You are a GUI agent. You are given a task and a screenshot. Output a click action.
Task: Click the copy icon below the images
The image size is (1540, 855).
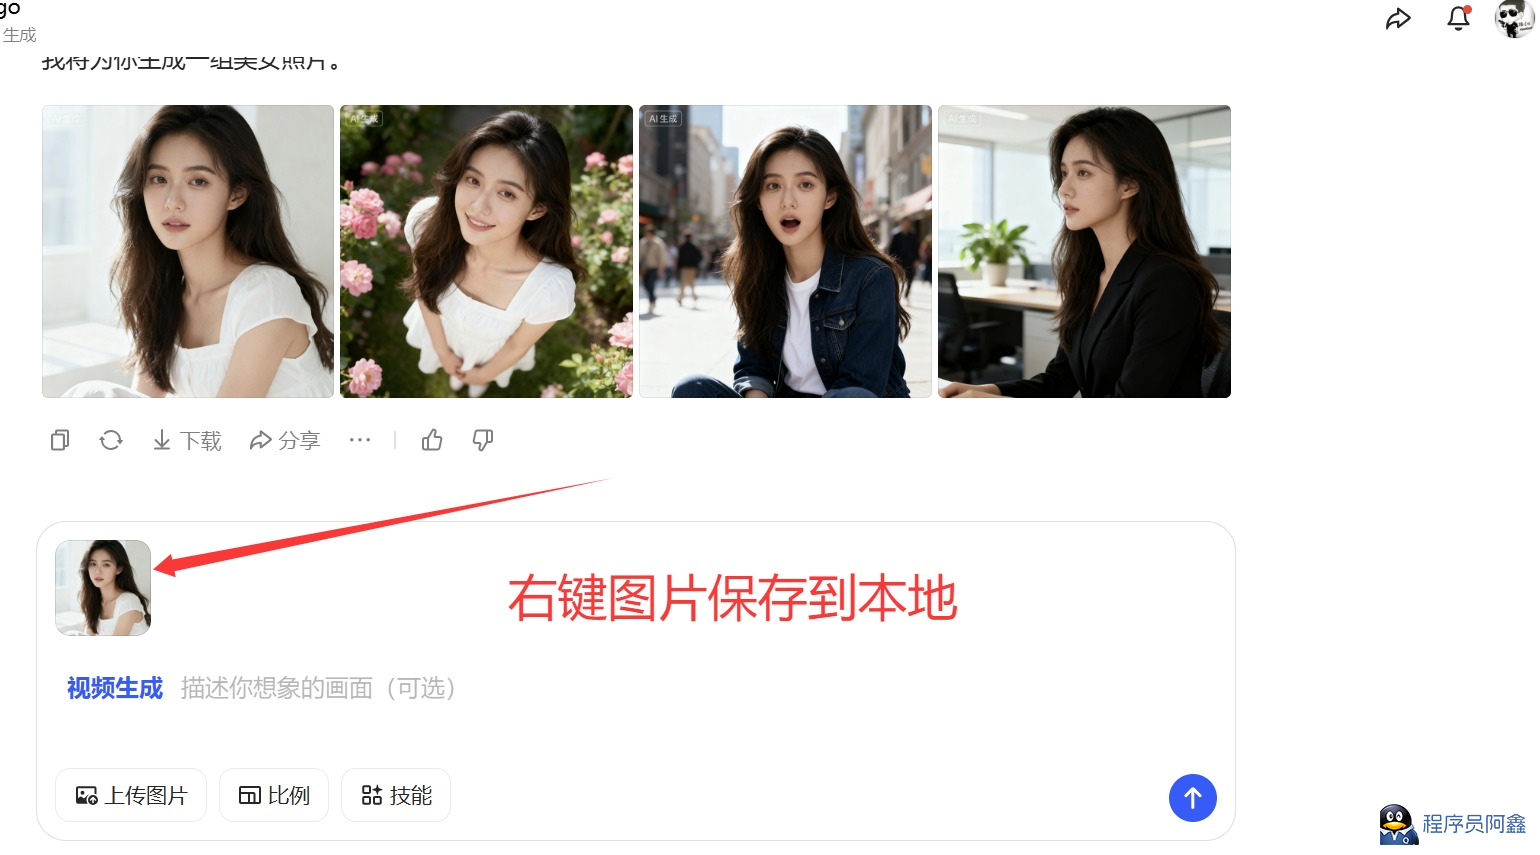point(60,440)
